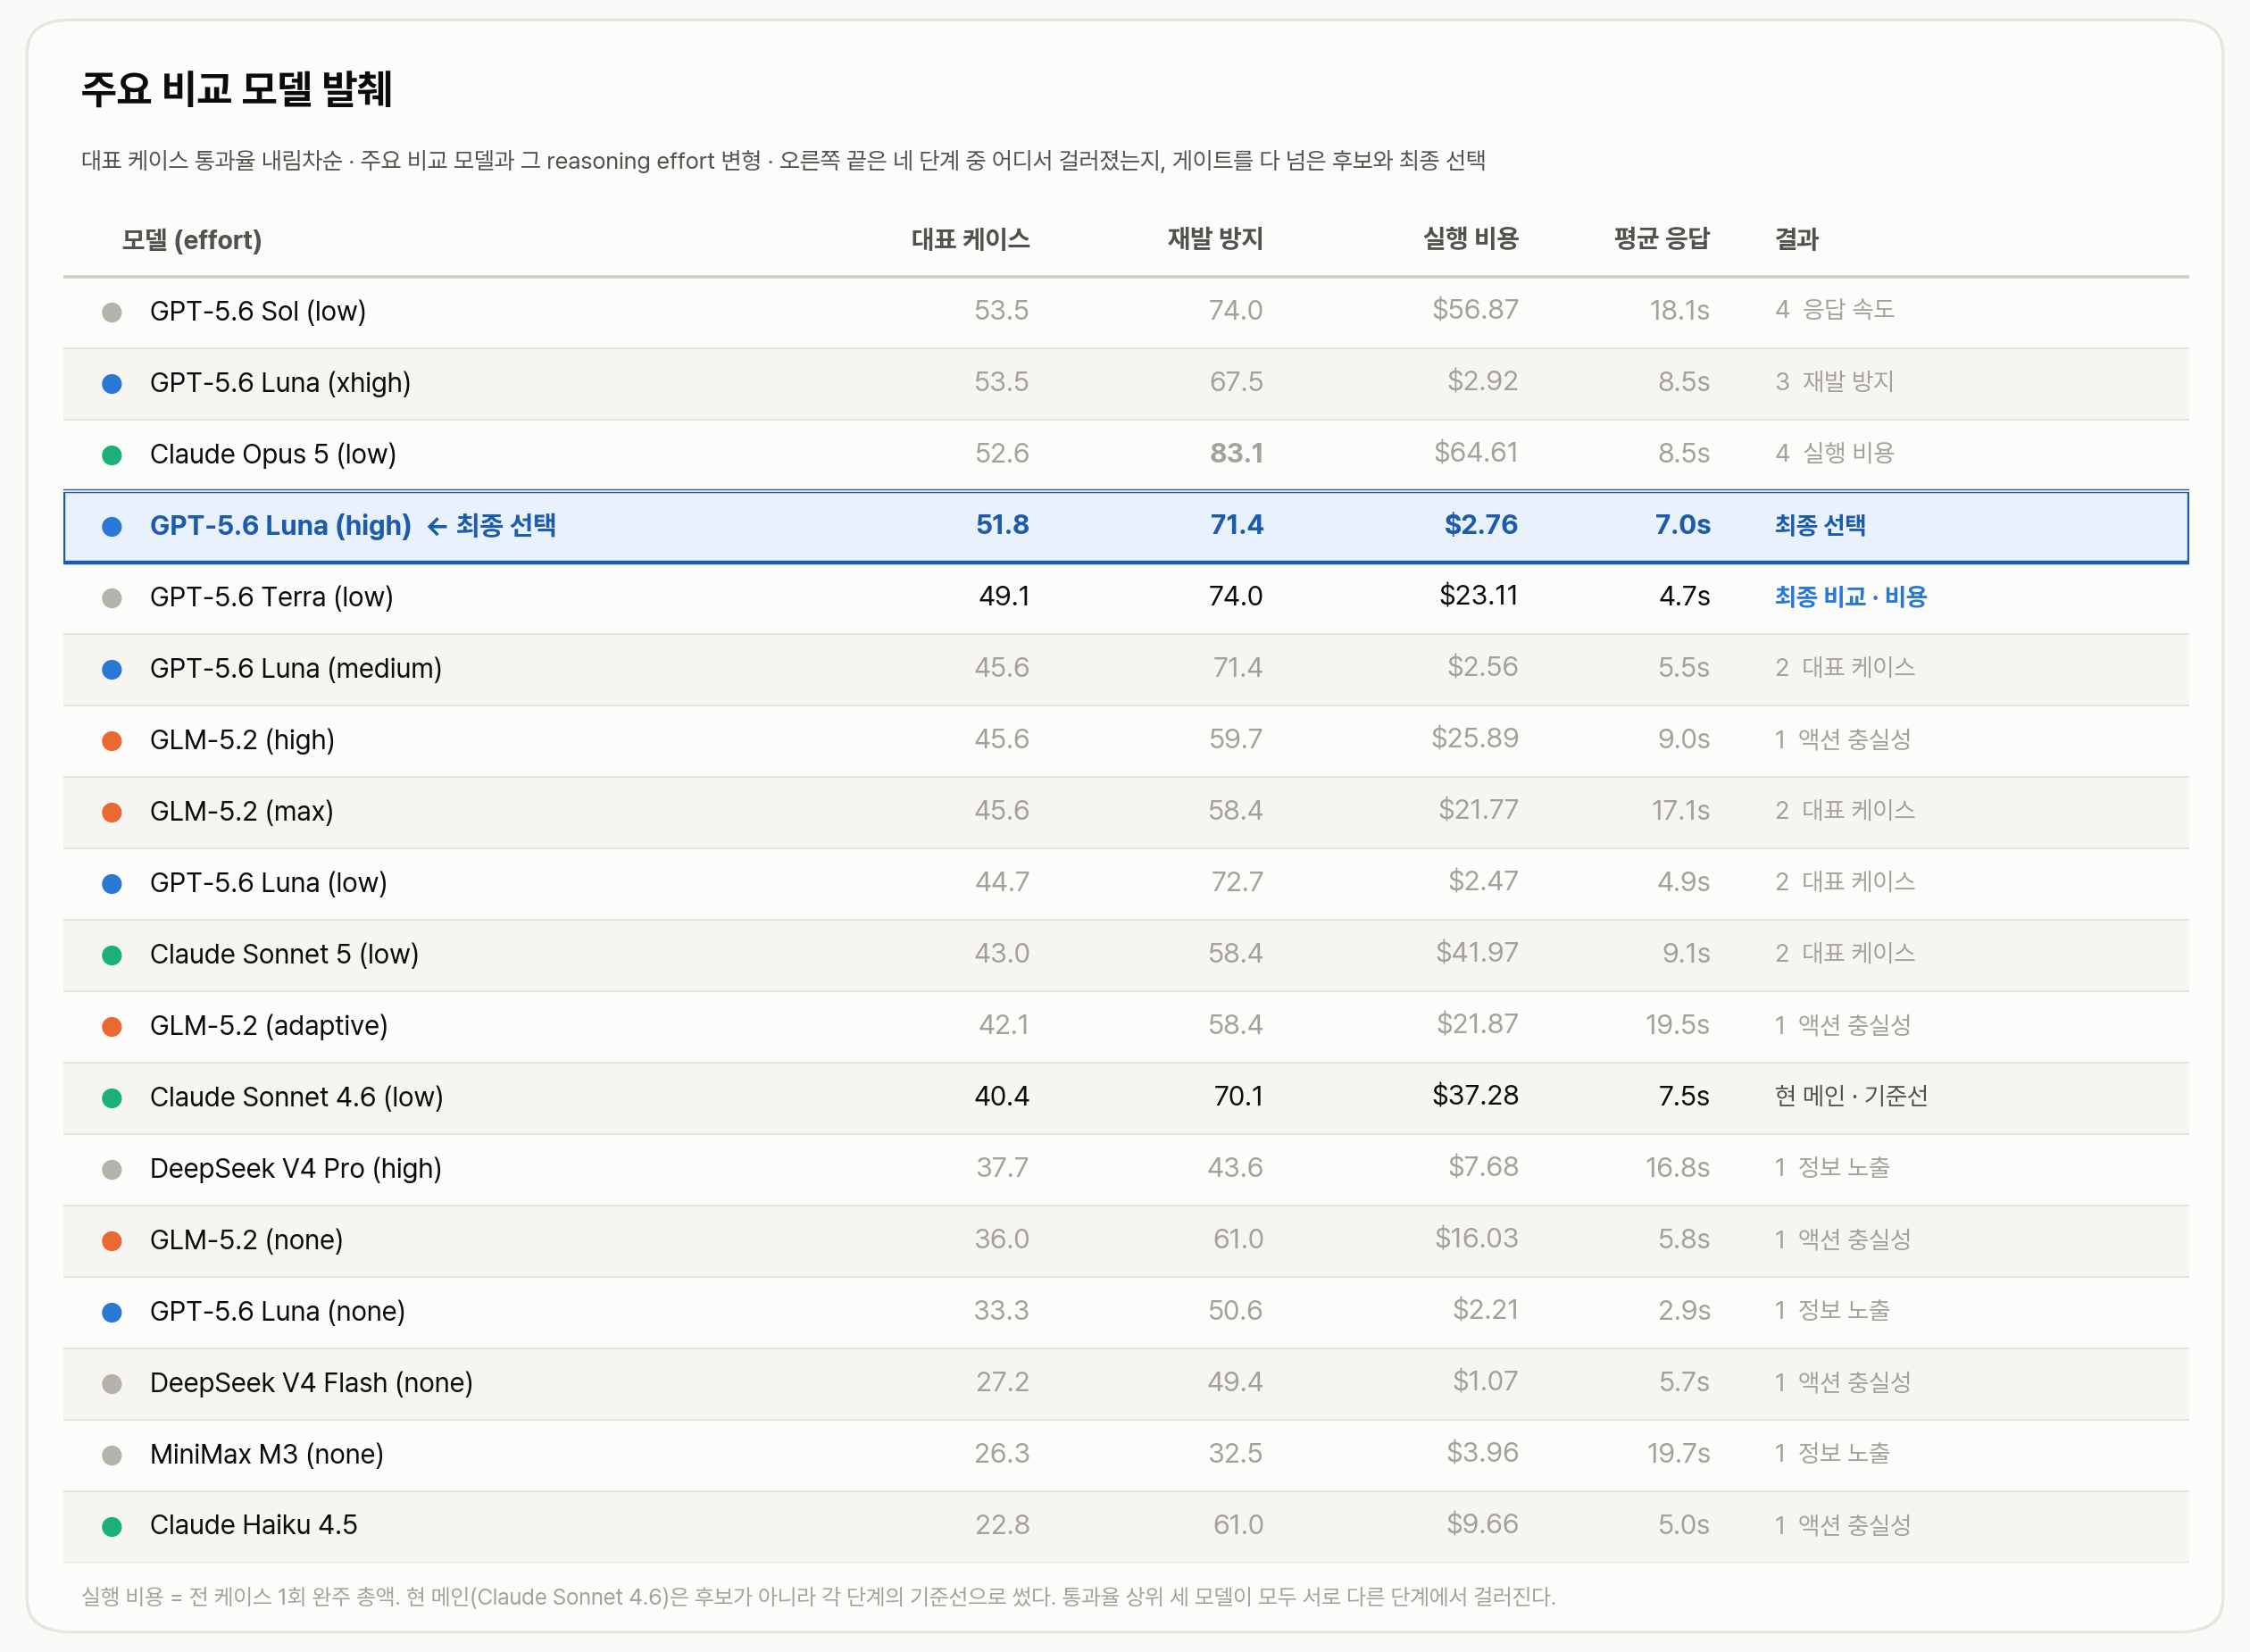This screenshot has width=2250, height=1652.
Task: Click the 재발 방지 value '43.6'
Action: point(1236,1168)
